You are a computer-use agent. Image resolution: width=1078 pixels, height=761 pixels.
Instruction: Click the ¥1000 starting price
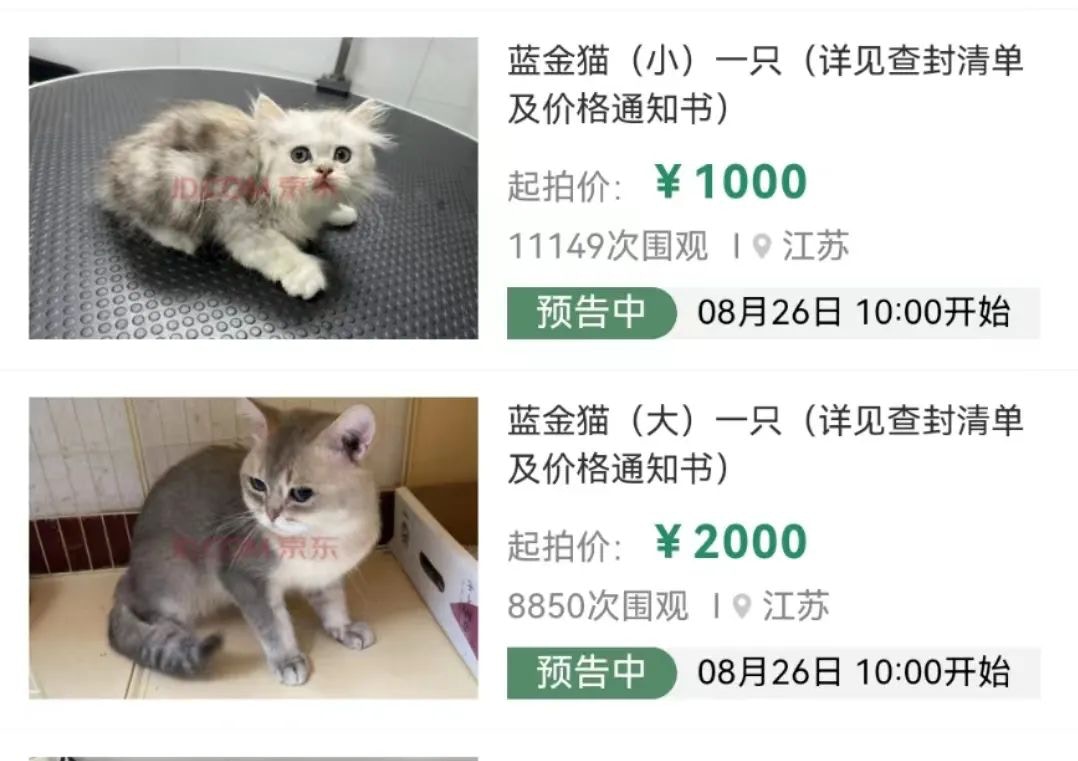tap(730, 181)
